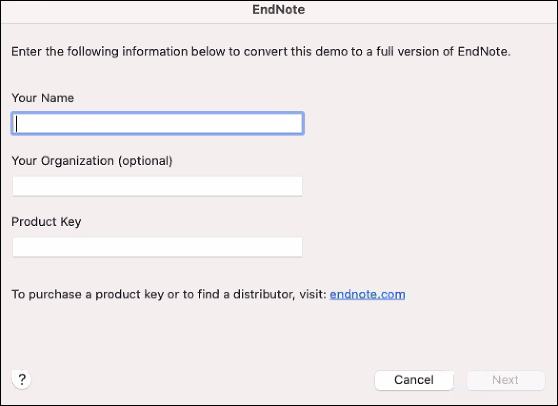The height and width of the screenshot is (406, 558).
Task: Click the "Your Name" label
Action: coord(43,98)
